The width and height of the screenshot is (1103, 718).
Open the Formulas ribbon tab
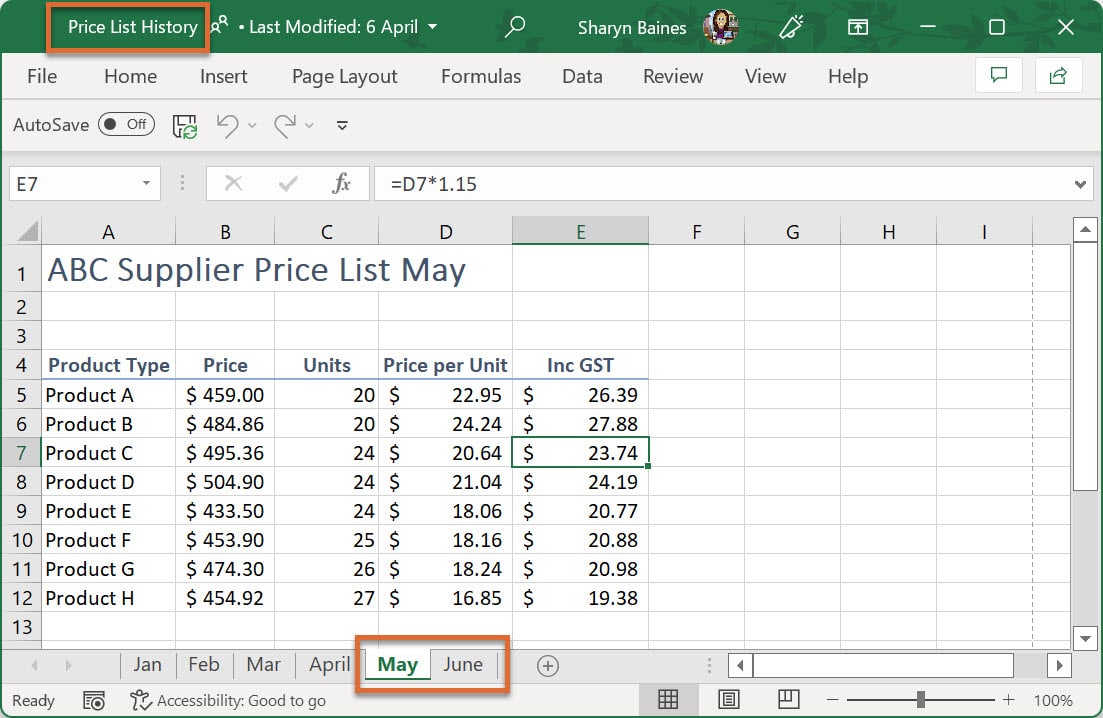click(x=480, y=76)
